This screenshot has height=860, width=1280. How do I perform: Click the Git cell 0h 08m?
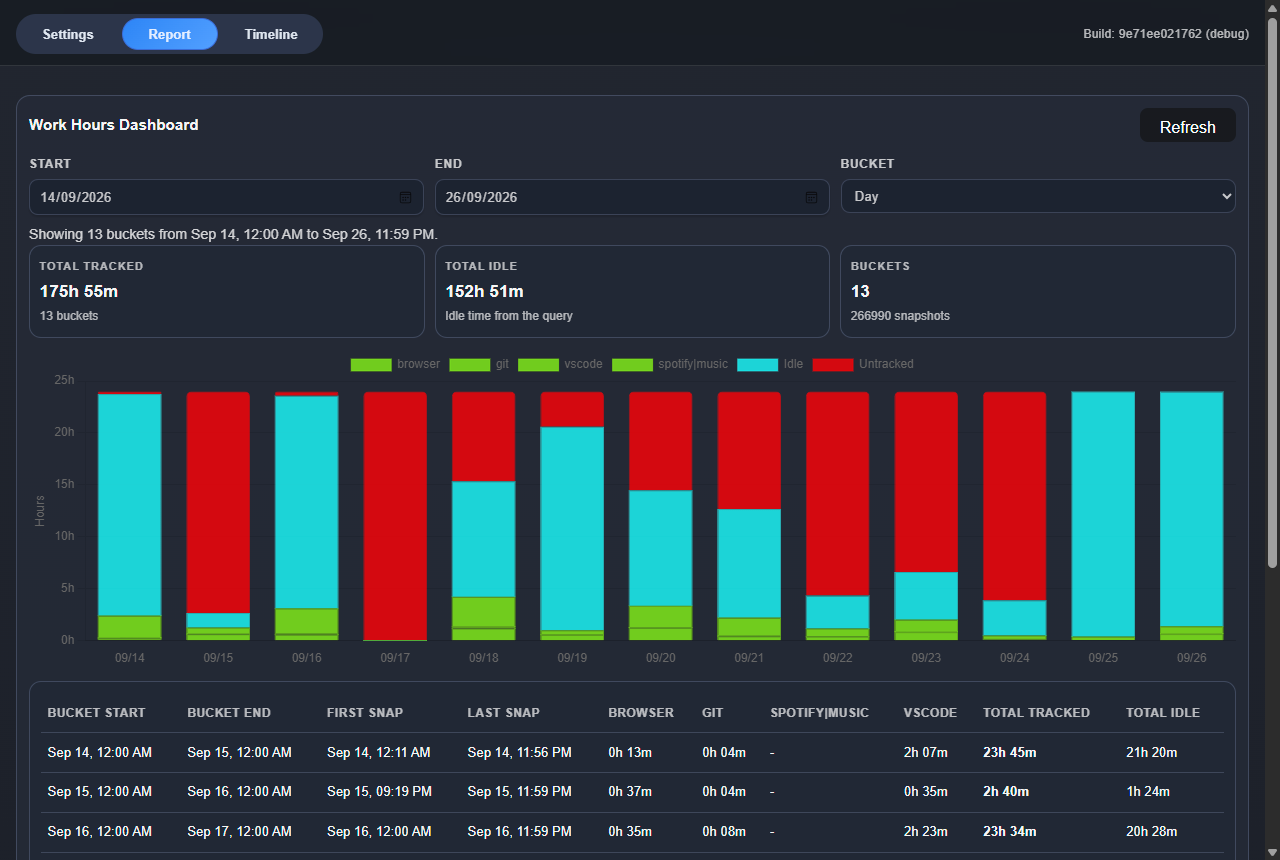724,832
